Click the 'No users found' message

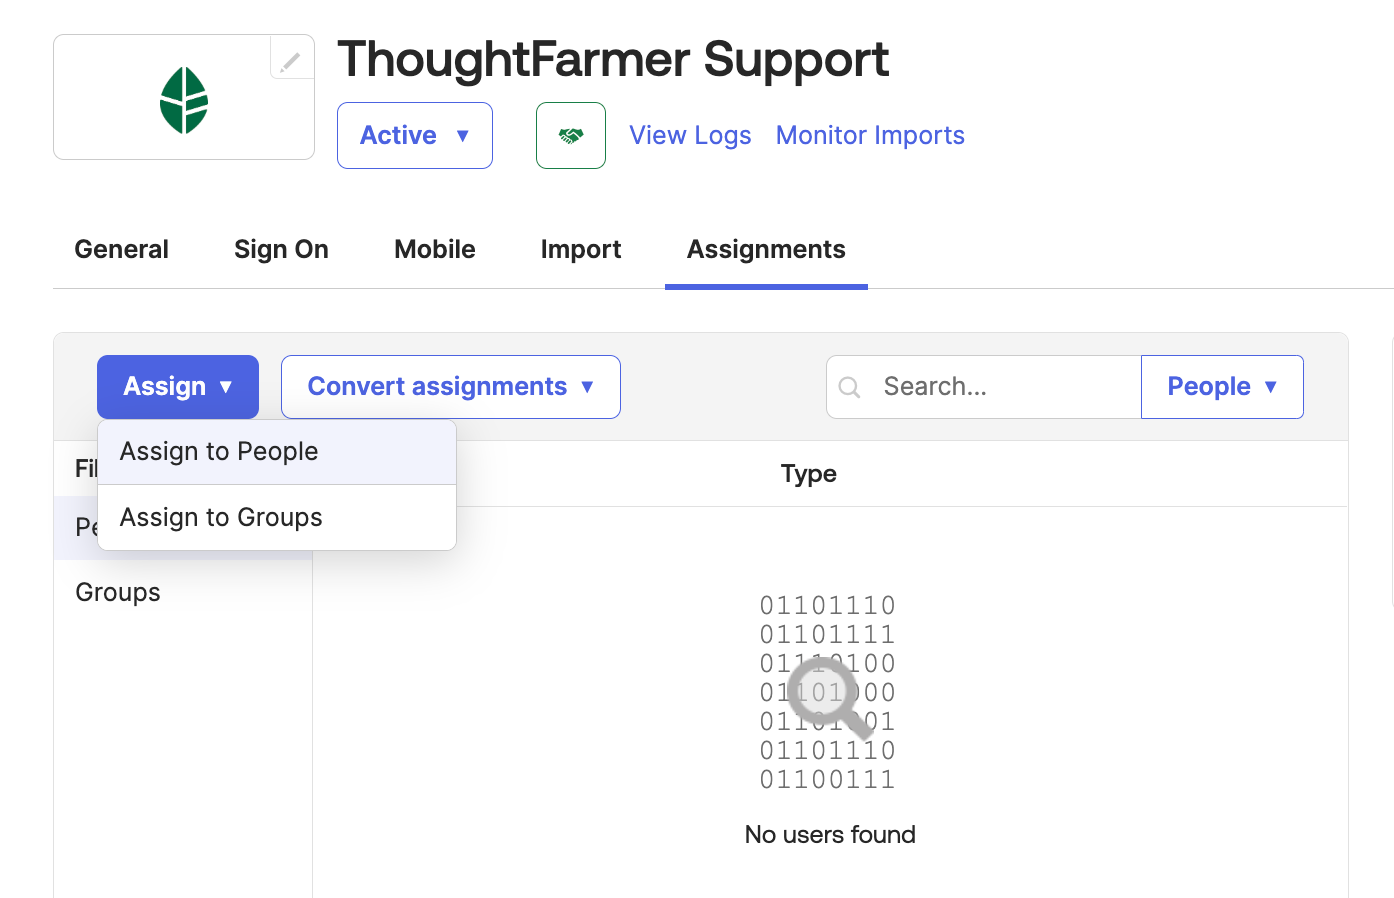pyautogui.click(x=830, y=835)
